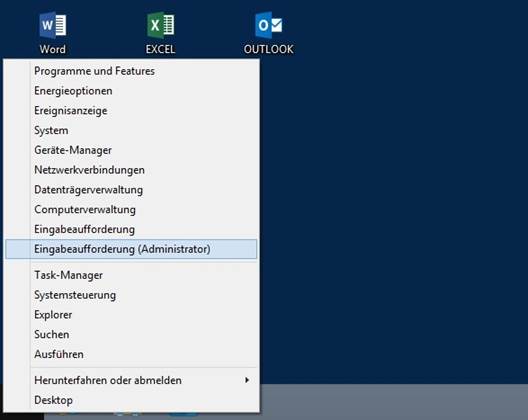This screenshot has width=528, height=420.
Task: Open Programme und Features
Action: pos(131,71)
